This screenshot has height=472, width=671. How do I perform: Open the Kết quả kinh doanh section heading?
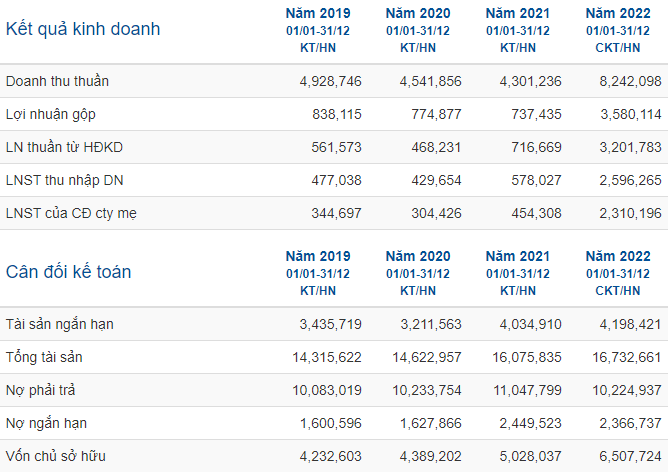click(x=83, y=29)
